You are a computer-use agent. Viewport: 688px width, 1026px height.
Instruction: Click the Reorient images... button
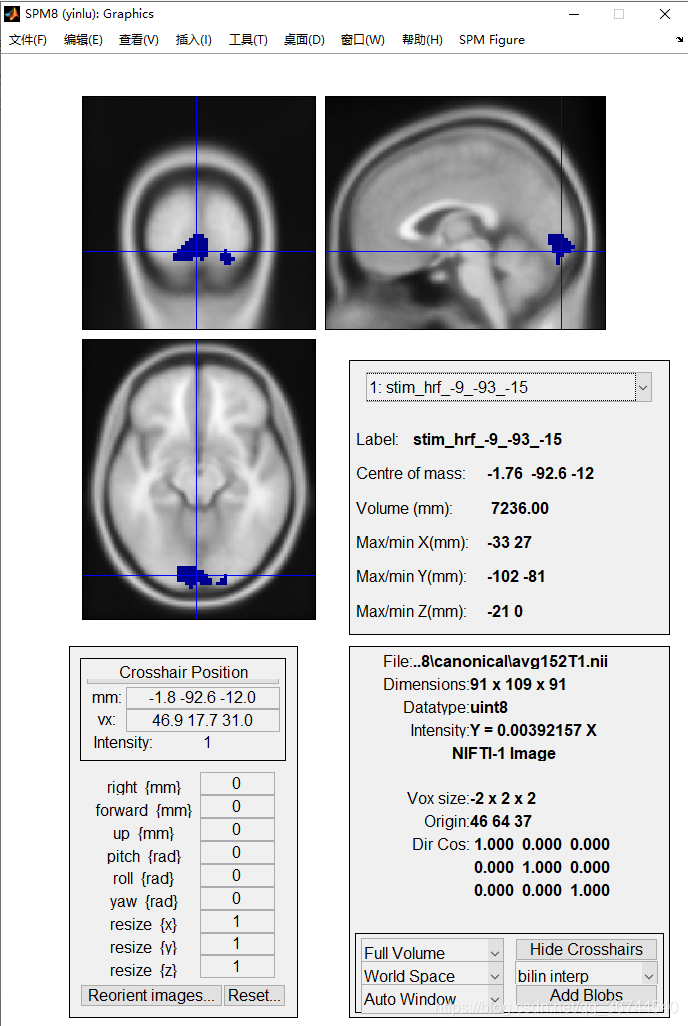pyautogui.click(x=151, y=995)
